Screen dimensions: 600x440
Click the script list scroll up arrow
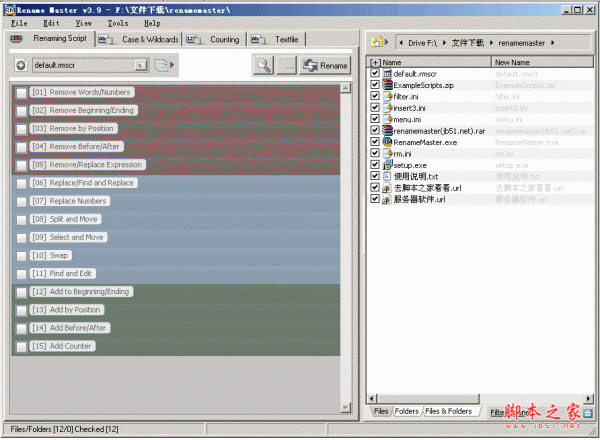346,88
